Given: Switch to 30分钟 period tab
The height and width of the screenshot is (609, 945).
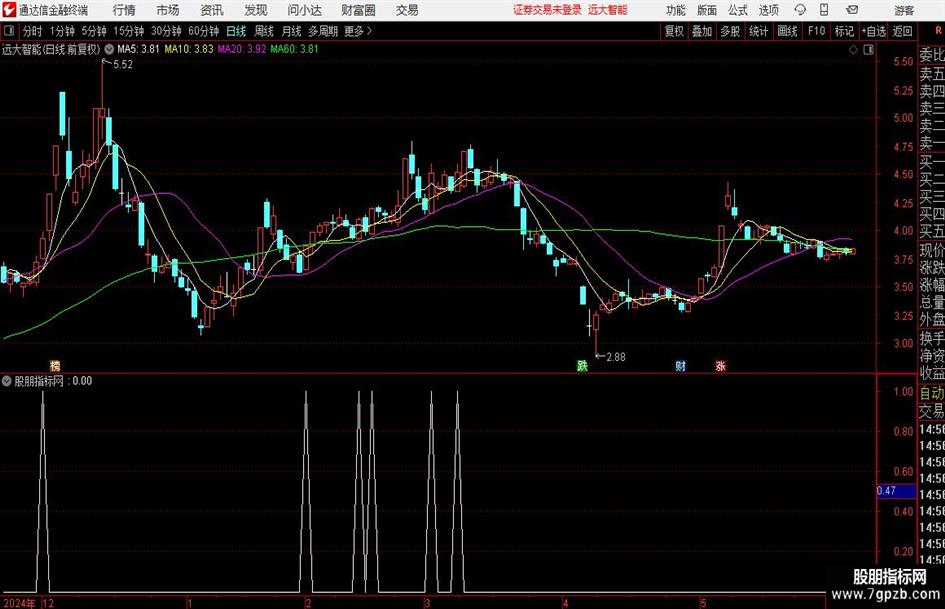Looking at the screenshot, I should (x=166, y=31).
